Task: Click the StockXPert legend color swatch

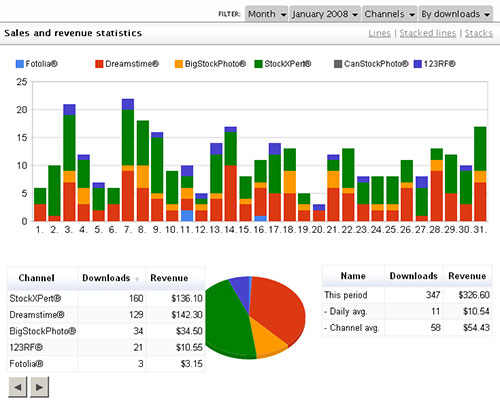Action: 258,64
